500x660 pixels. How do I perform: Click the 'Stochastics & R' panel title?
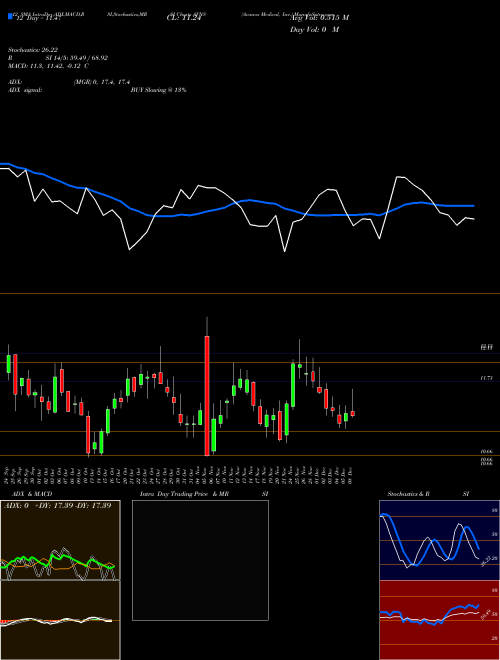408,494
